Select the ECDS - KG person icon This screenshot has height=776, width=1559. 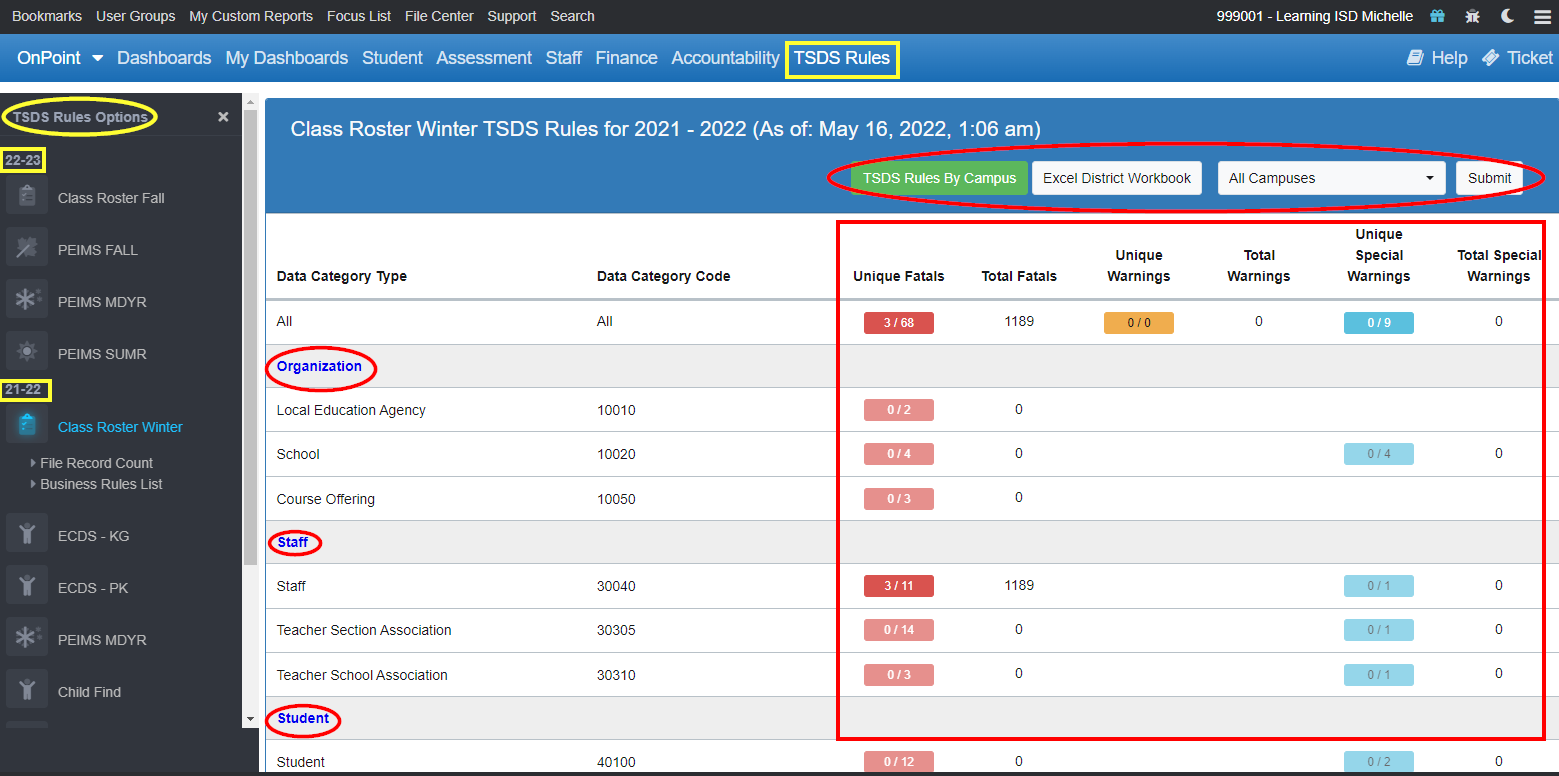(x=26, y=533)
